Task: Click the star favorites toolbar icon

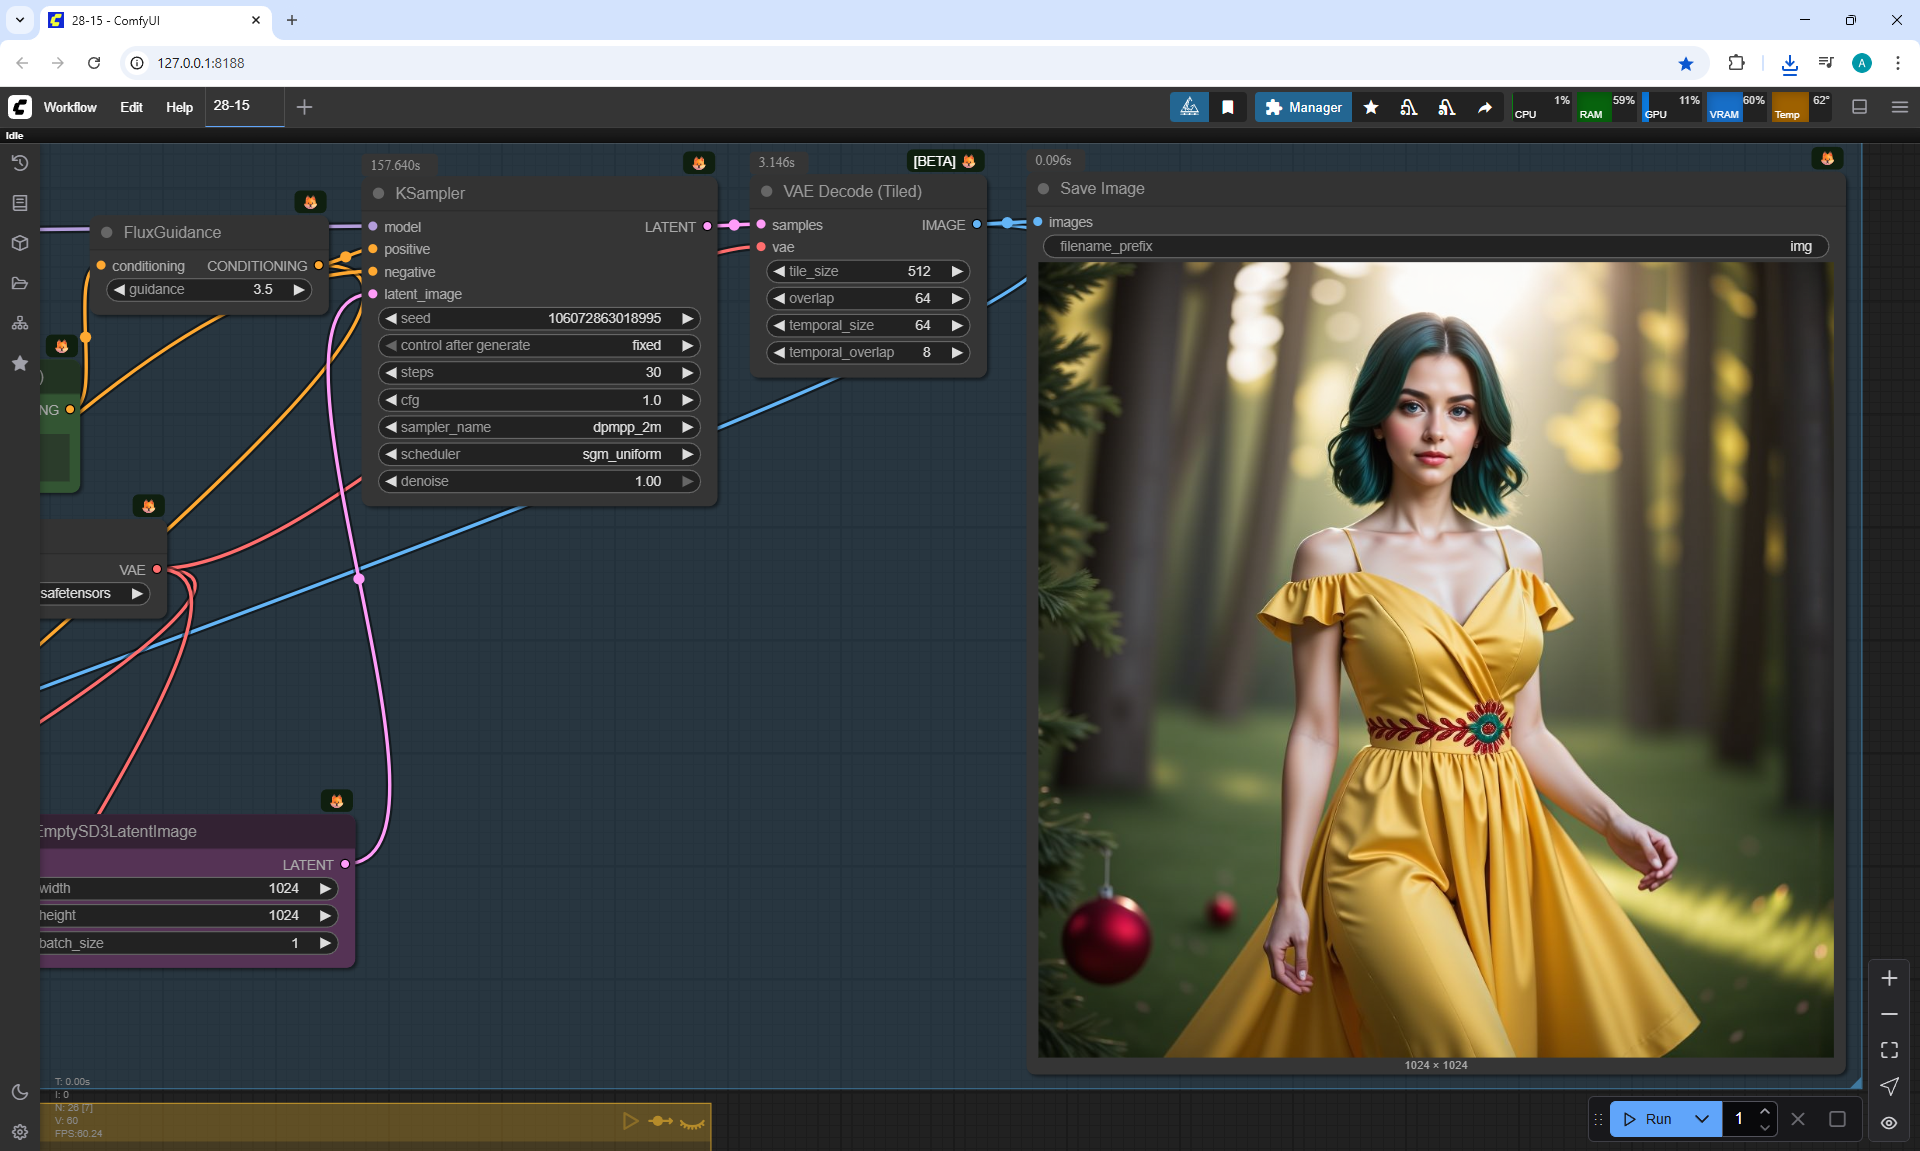Action: (1371, 107)
